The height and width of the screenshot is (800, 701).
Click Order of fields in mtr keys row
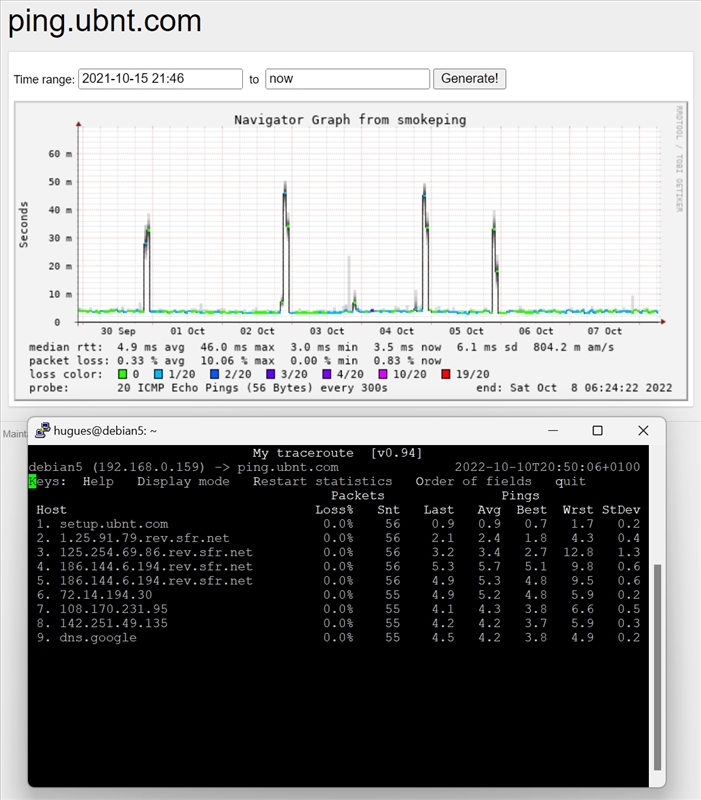[473, 482]
